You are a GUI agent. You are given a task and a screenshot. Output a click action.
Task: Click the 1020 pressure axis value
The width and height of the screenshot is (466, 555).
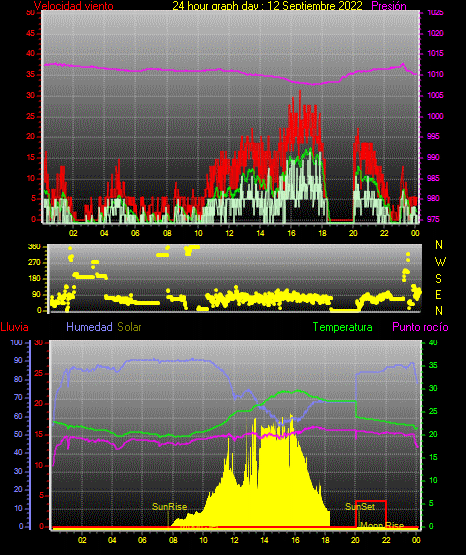click(435, 33)
